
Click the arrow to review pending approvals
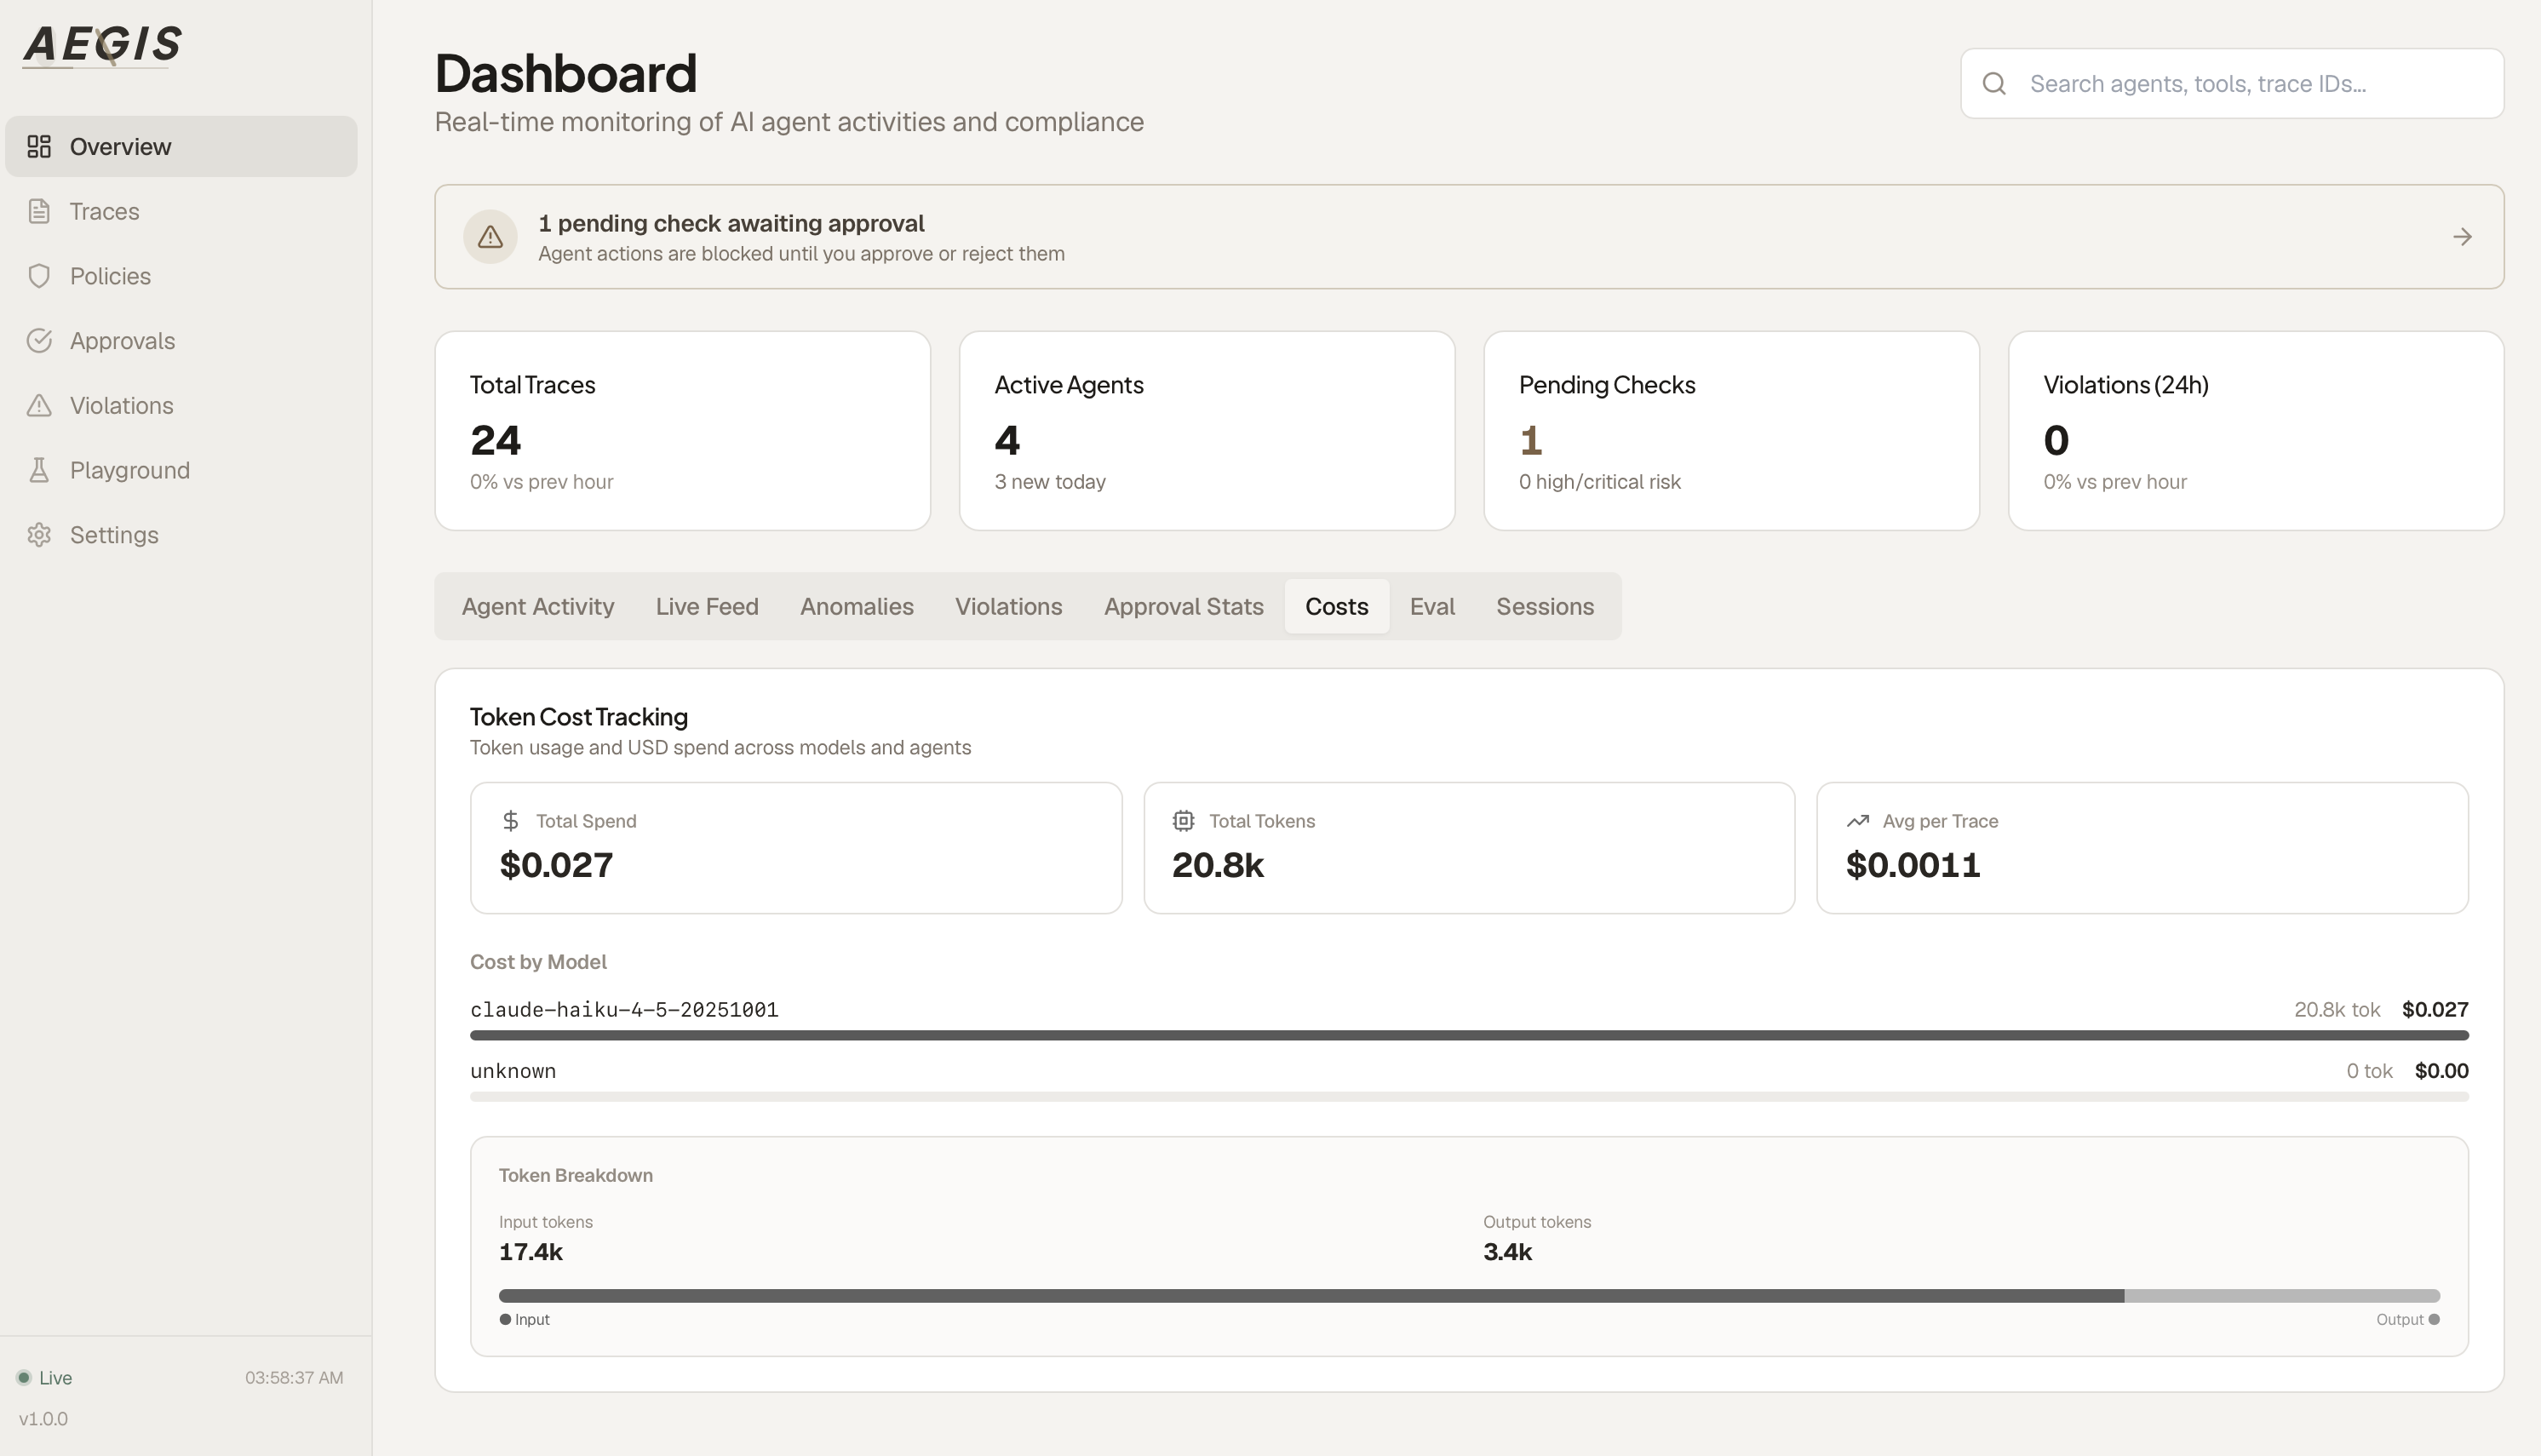click(x=2462, y=236)
